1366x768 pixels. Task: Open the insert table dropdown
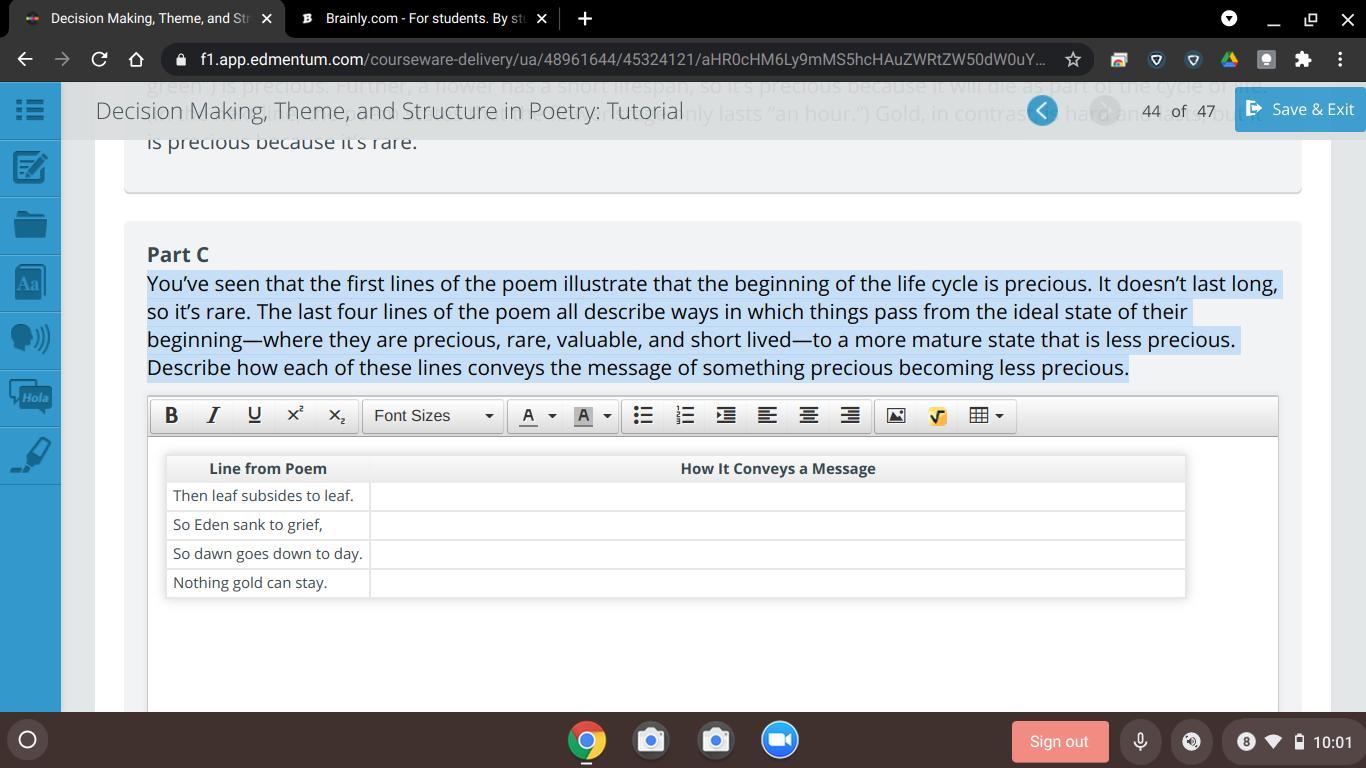(987, 416)
